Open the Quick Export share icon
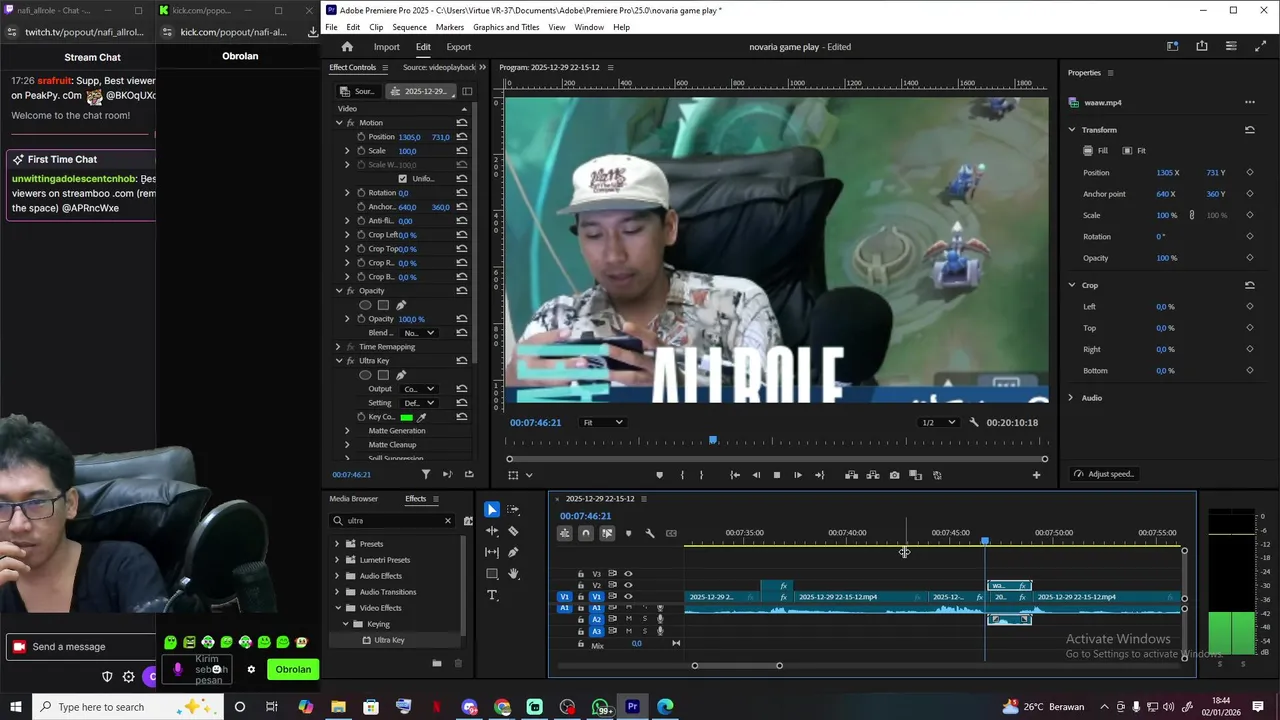Screen dimensions: 1280x720 coord(1202,46)
